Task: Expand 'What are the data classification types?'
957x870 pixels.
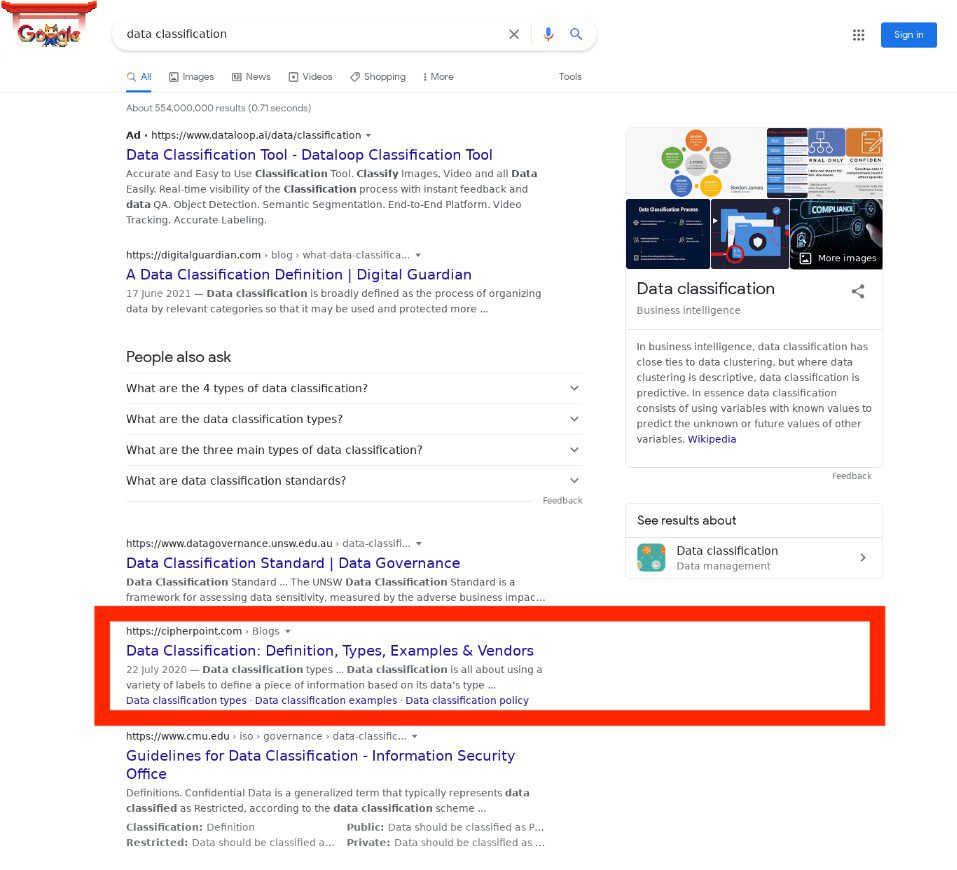Action: (x=354, y=419)
